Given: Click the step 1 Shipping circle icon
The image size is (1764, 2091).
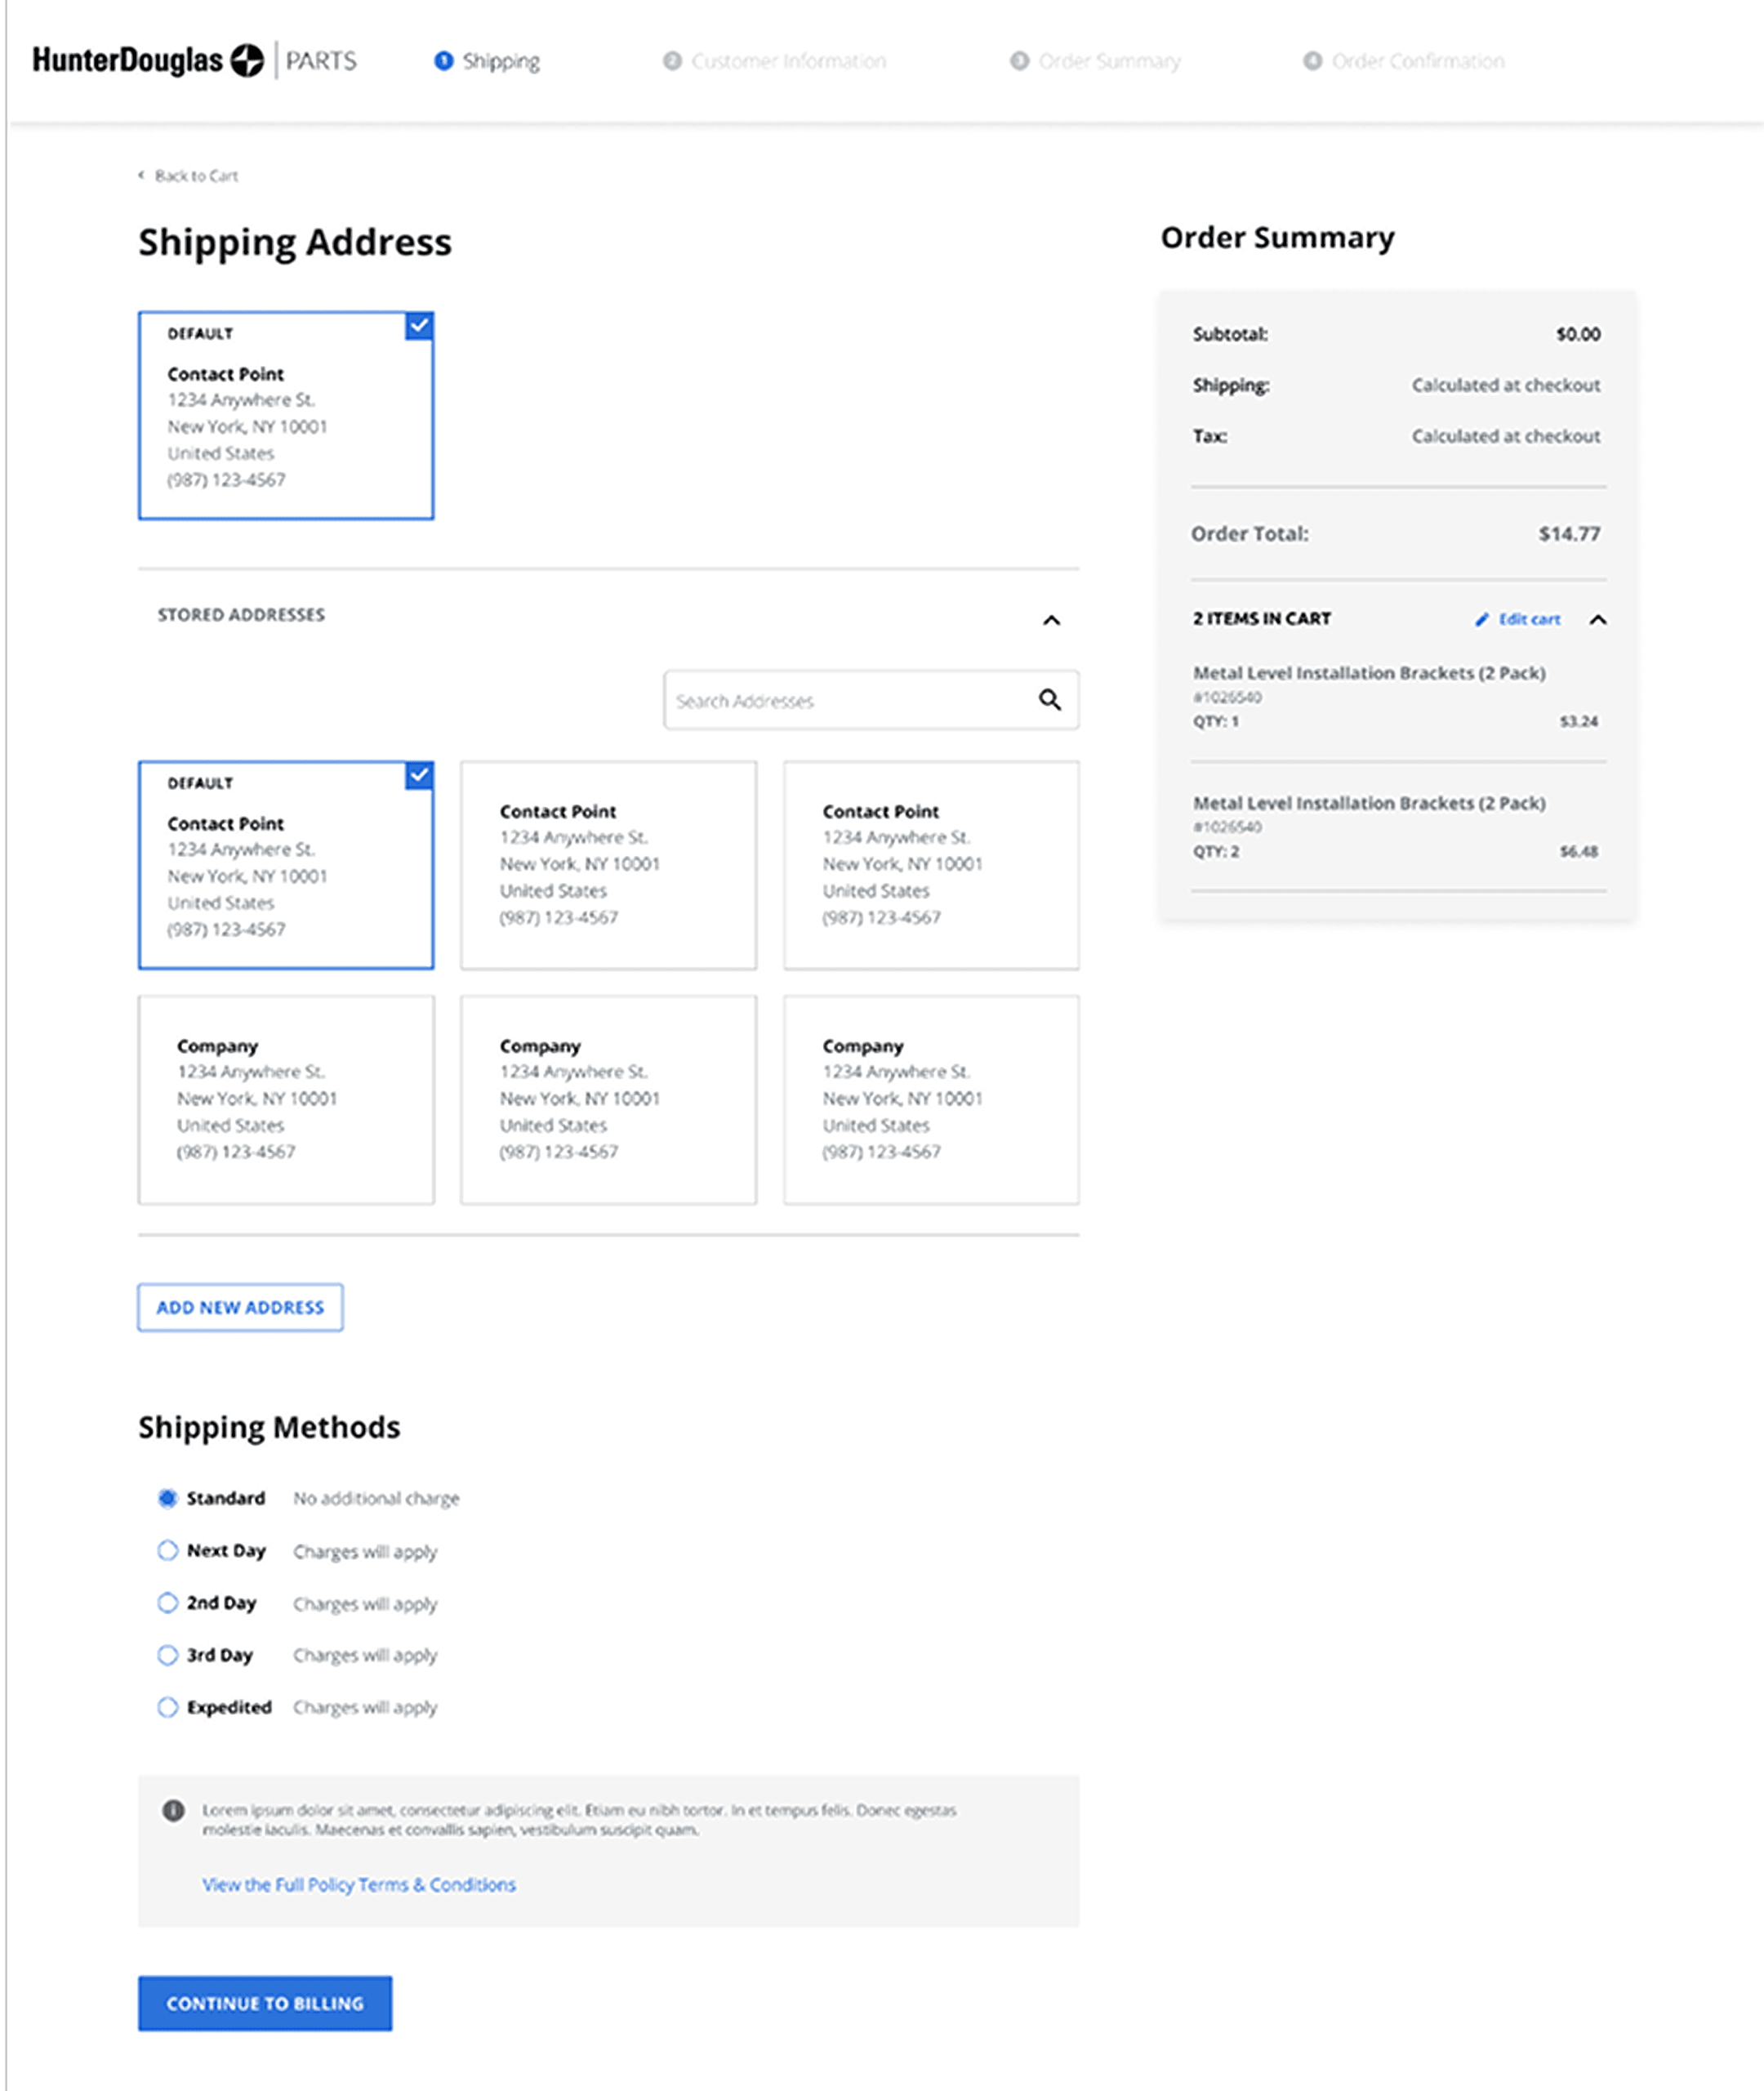Looking at the screenshot, I should (443, 61).
